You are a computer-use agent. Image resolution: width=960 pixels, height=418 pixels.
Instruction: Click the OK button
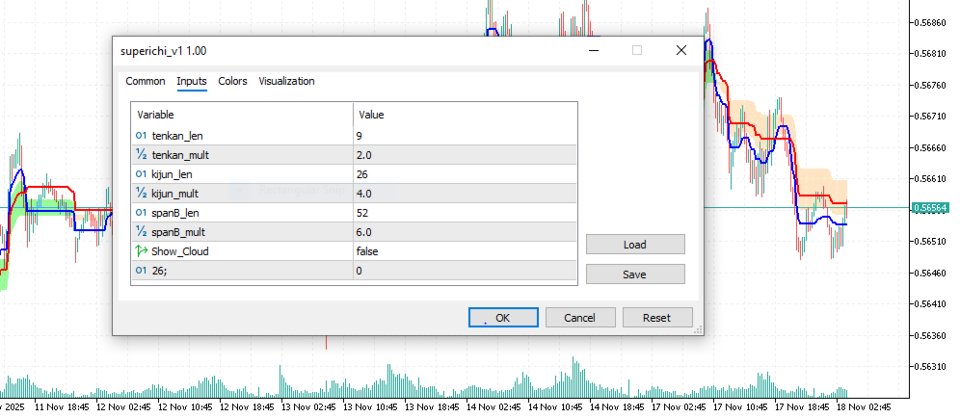(503, 318)
